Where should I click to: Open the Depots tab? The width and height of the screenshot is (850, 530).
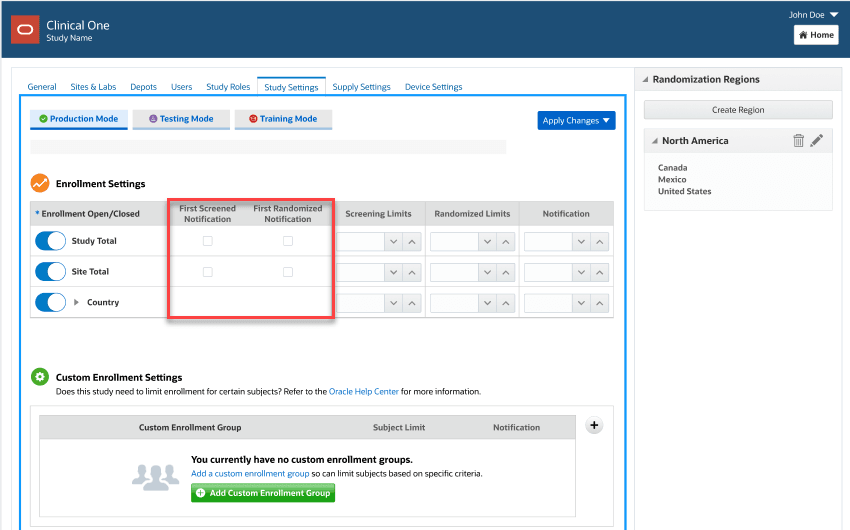[143, 87]
